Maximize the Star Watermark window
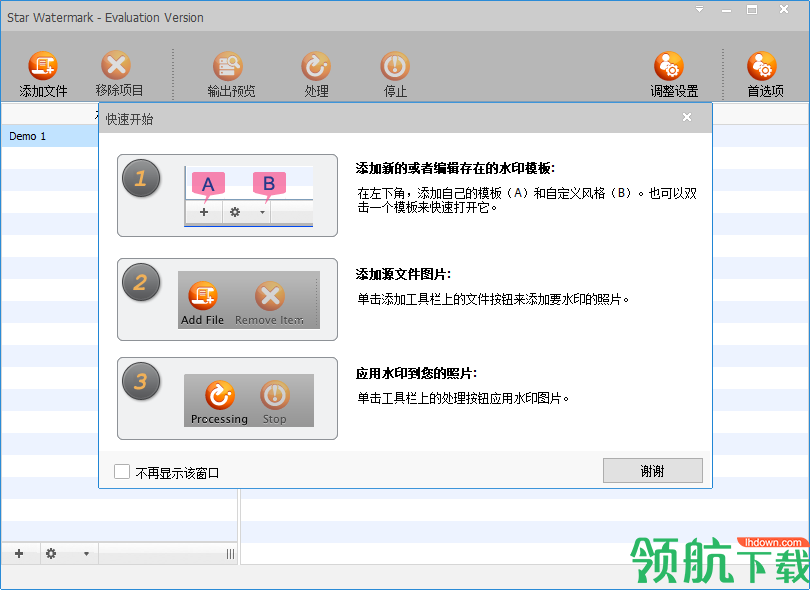This screenshot has height=590, width=810. pyautogui.click(x=752, y=9)
